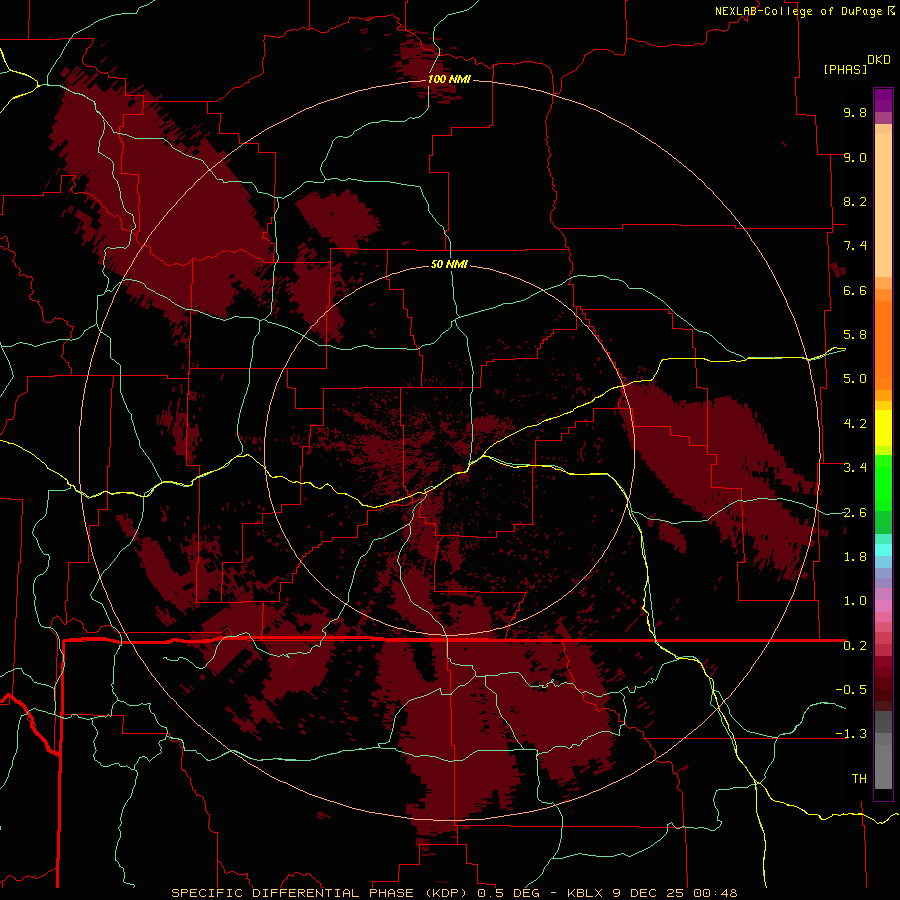Click the cyan band of the color scale
Viewport: 900px width, 900px height.
(x=883, y=550)
